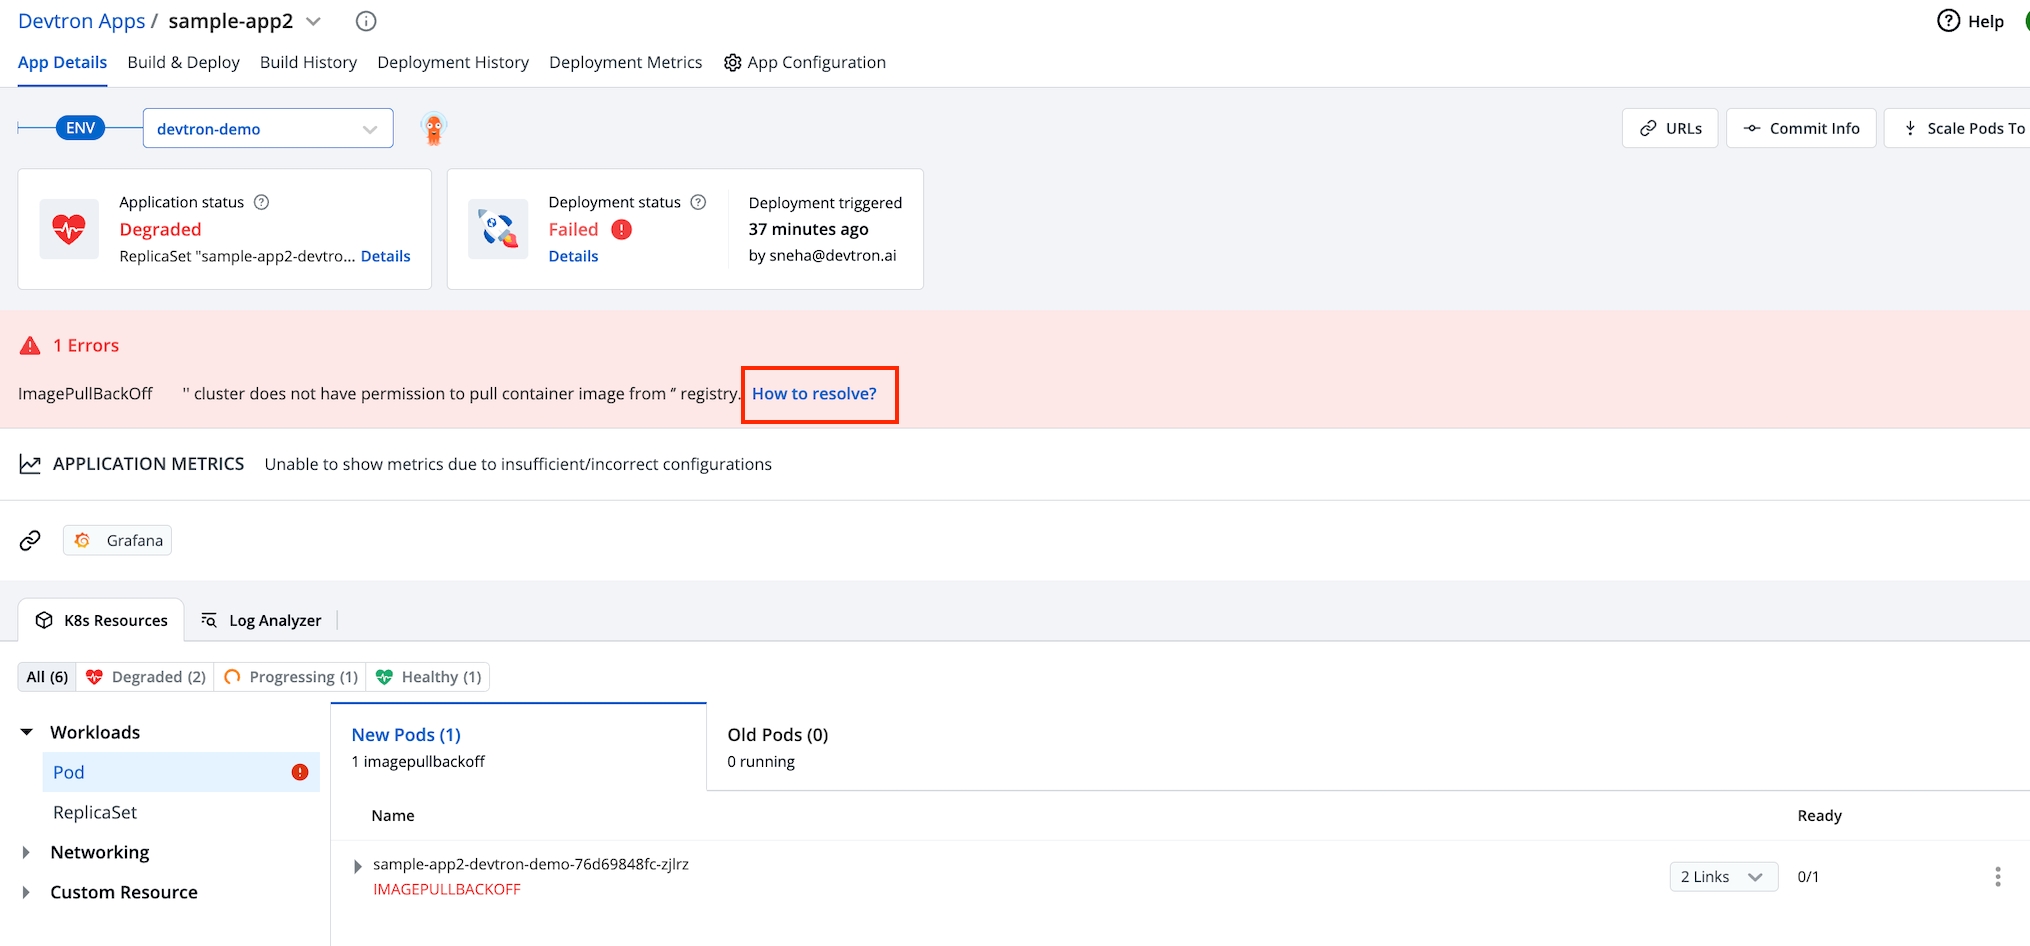
Task: Open the Deployment Metrics tab
Action: pyautogui.click(x=626, y=62)
